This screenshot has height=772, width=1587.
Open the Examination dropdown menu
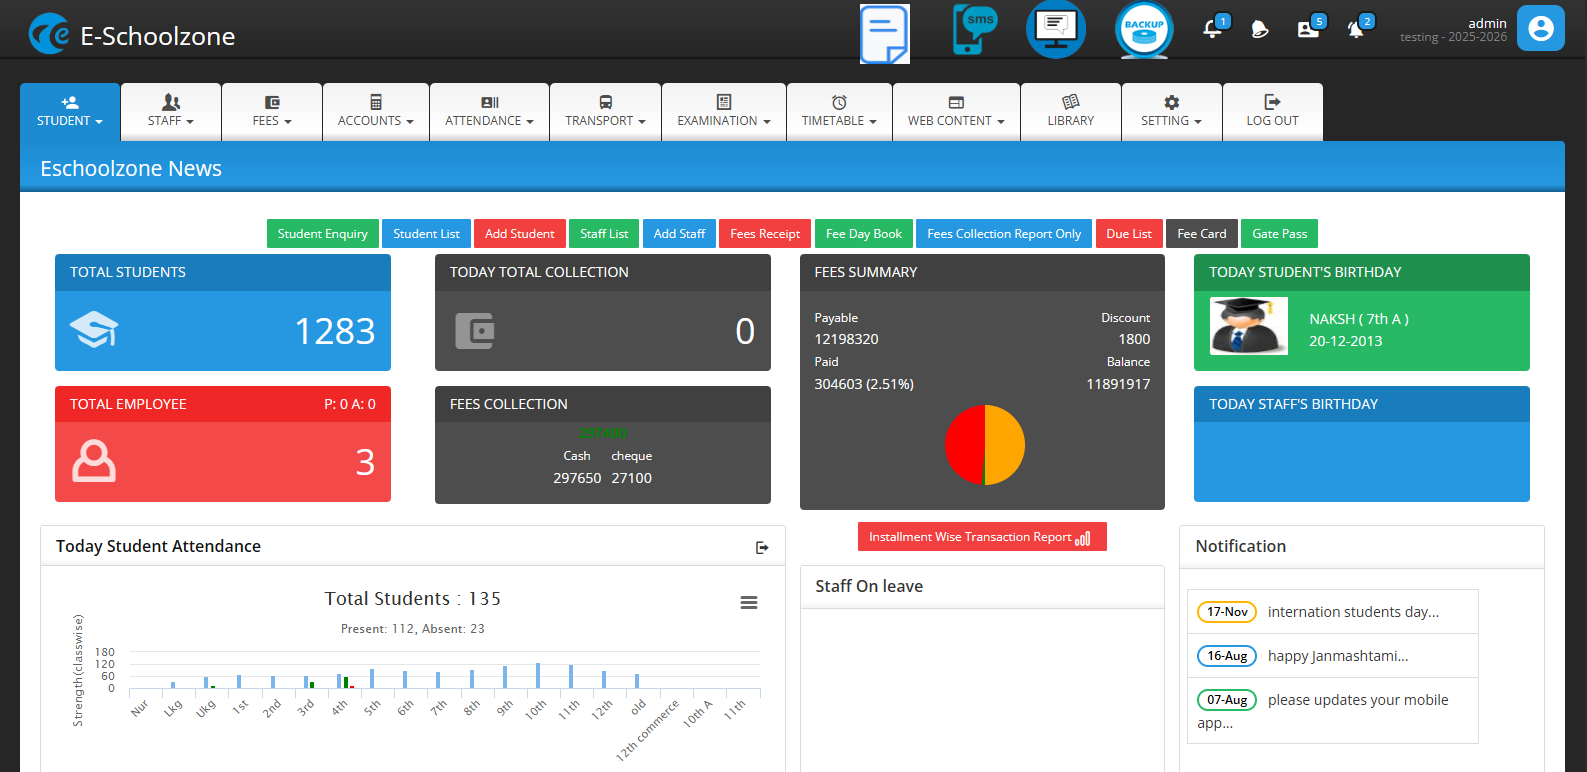[723, 112]
